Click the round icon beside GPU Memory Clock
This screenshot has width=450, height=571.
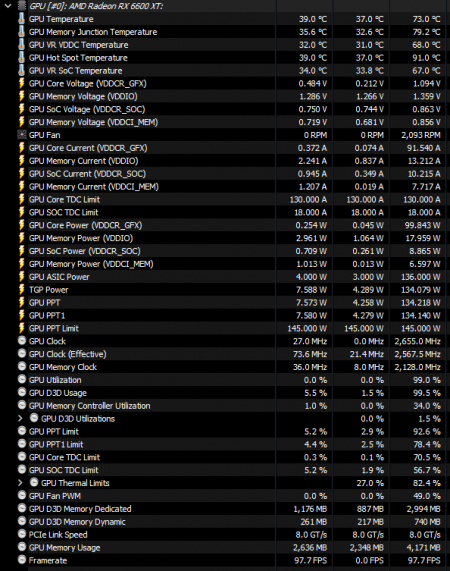22,366
